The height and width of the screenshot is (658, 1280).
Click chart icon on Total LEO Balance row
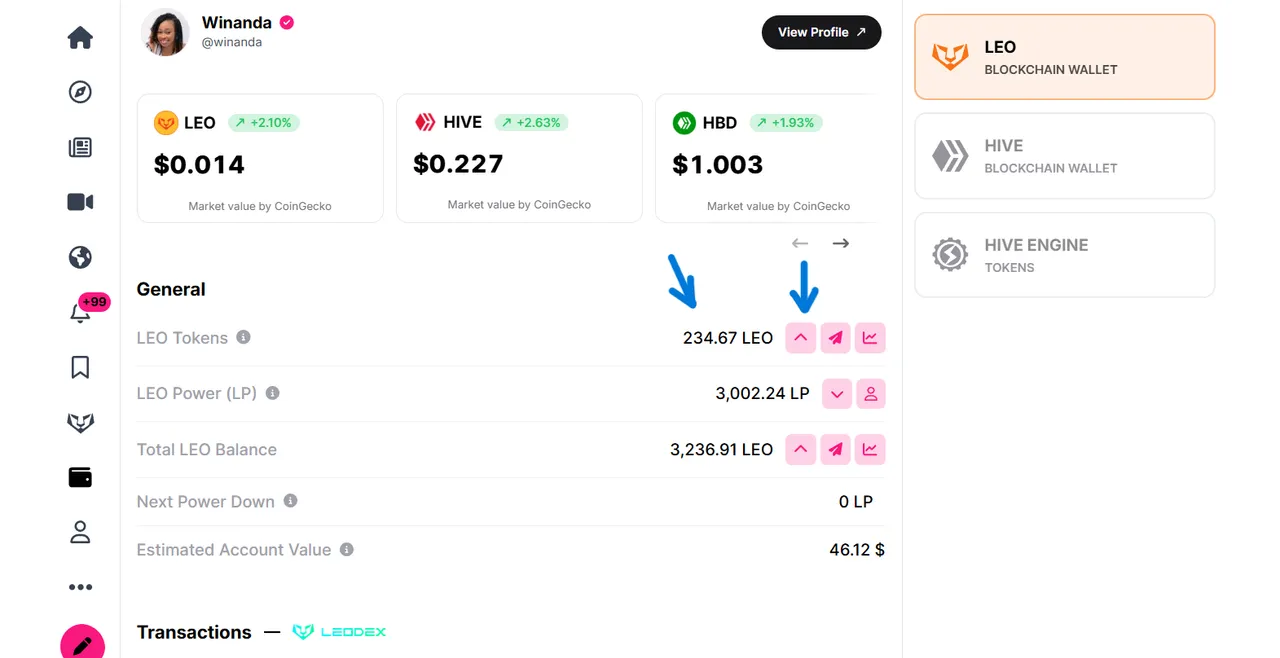(870, 450)
